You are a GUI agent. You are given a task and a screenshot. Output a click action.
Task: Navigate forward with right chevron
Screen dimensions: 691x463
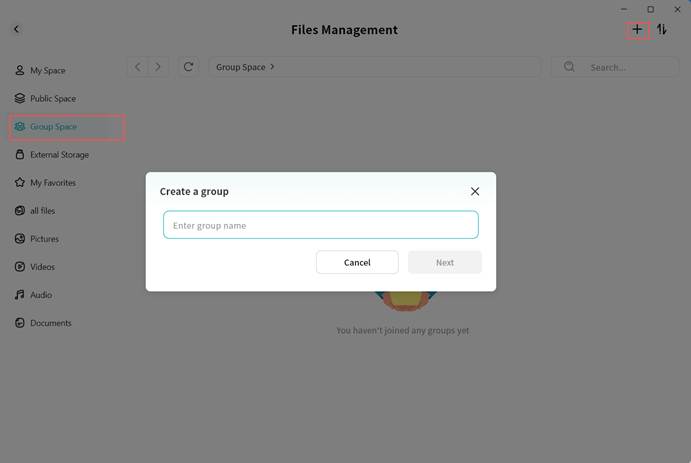click(158, 67)
